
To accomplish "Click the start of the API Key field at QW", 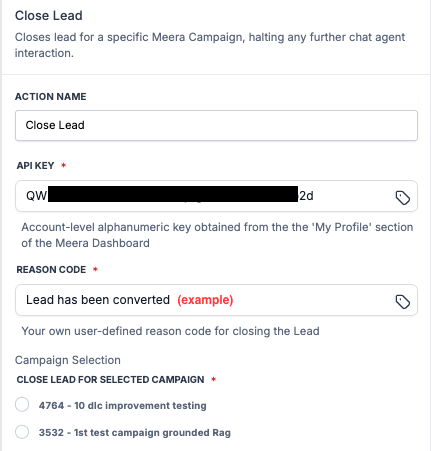I will tap(36, 196).
